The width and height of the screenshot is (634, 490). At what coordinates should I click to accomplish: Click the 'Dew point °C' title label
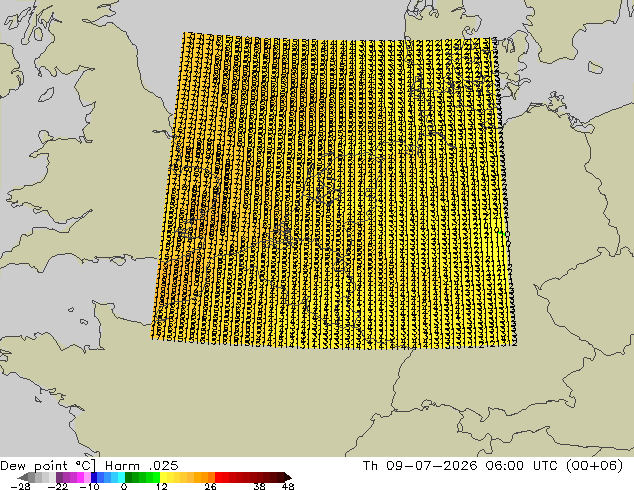click(x=48, y=465)
